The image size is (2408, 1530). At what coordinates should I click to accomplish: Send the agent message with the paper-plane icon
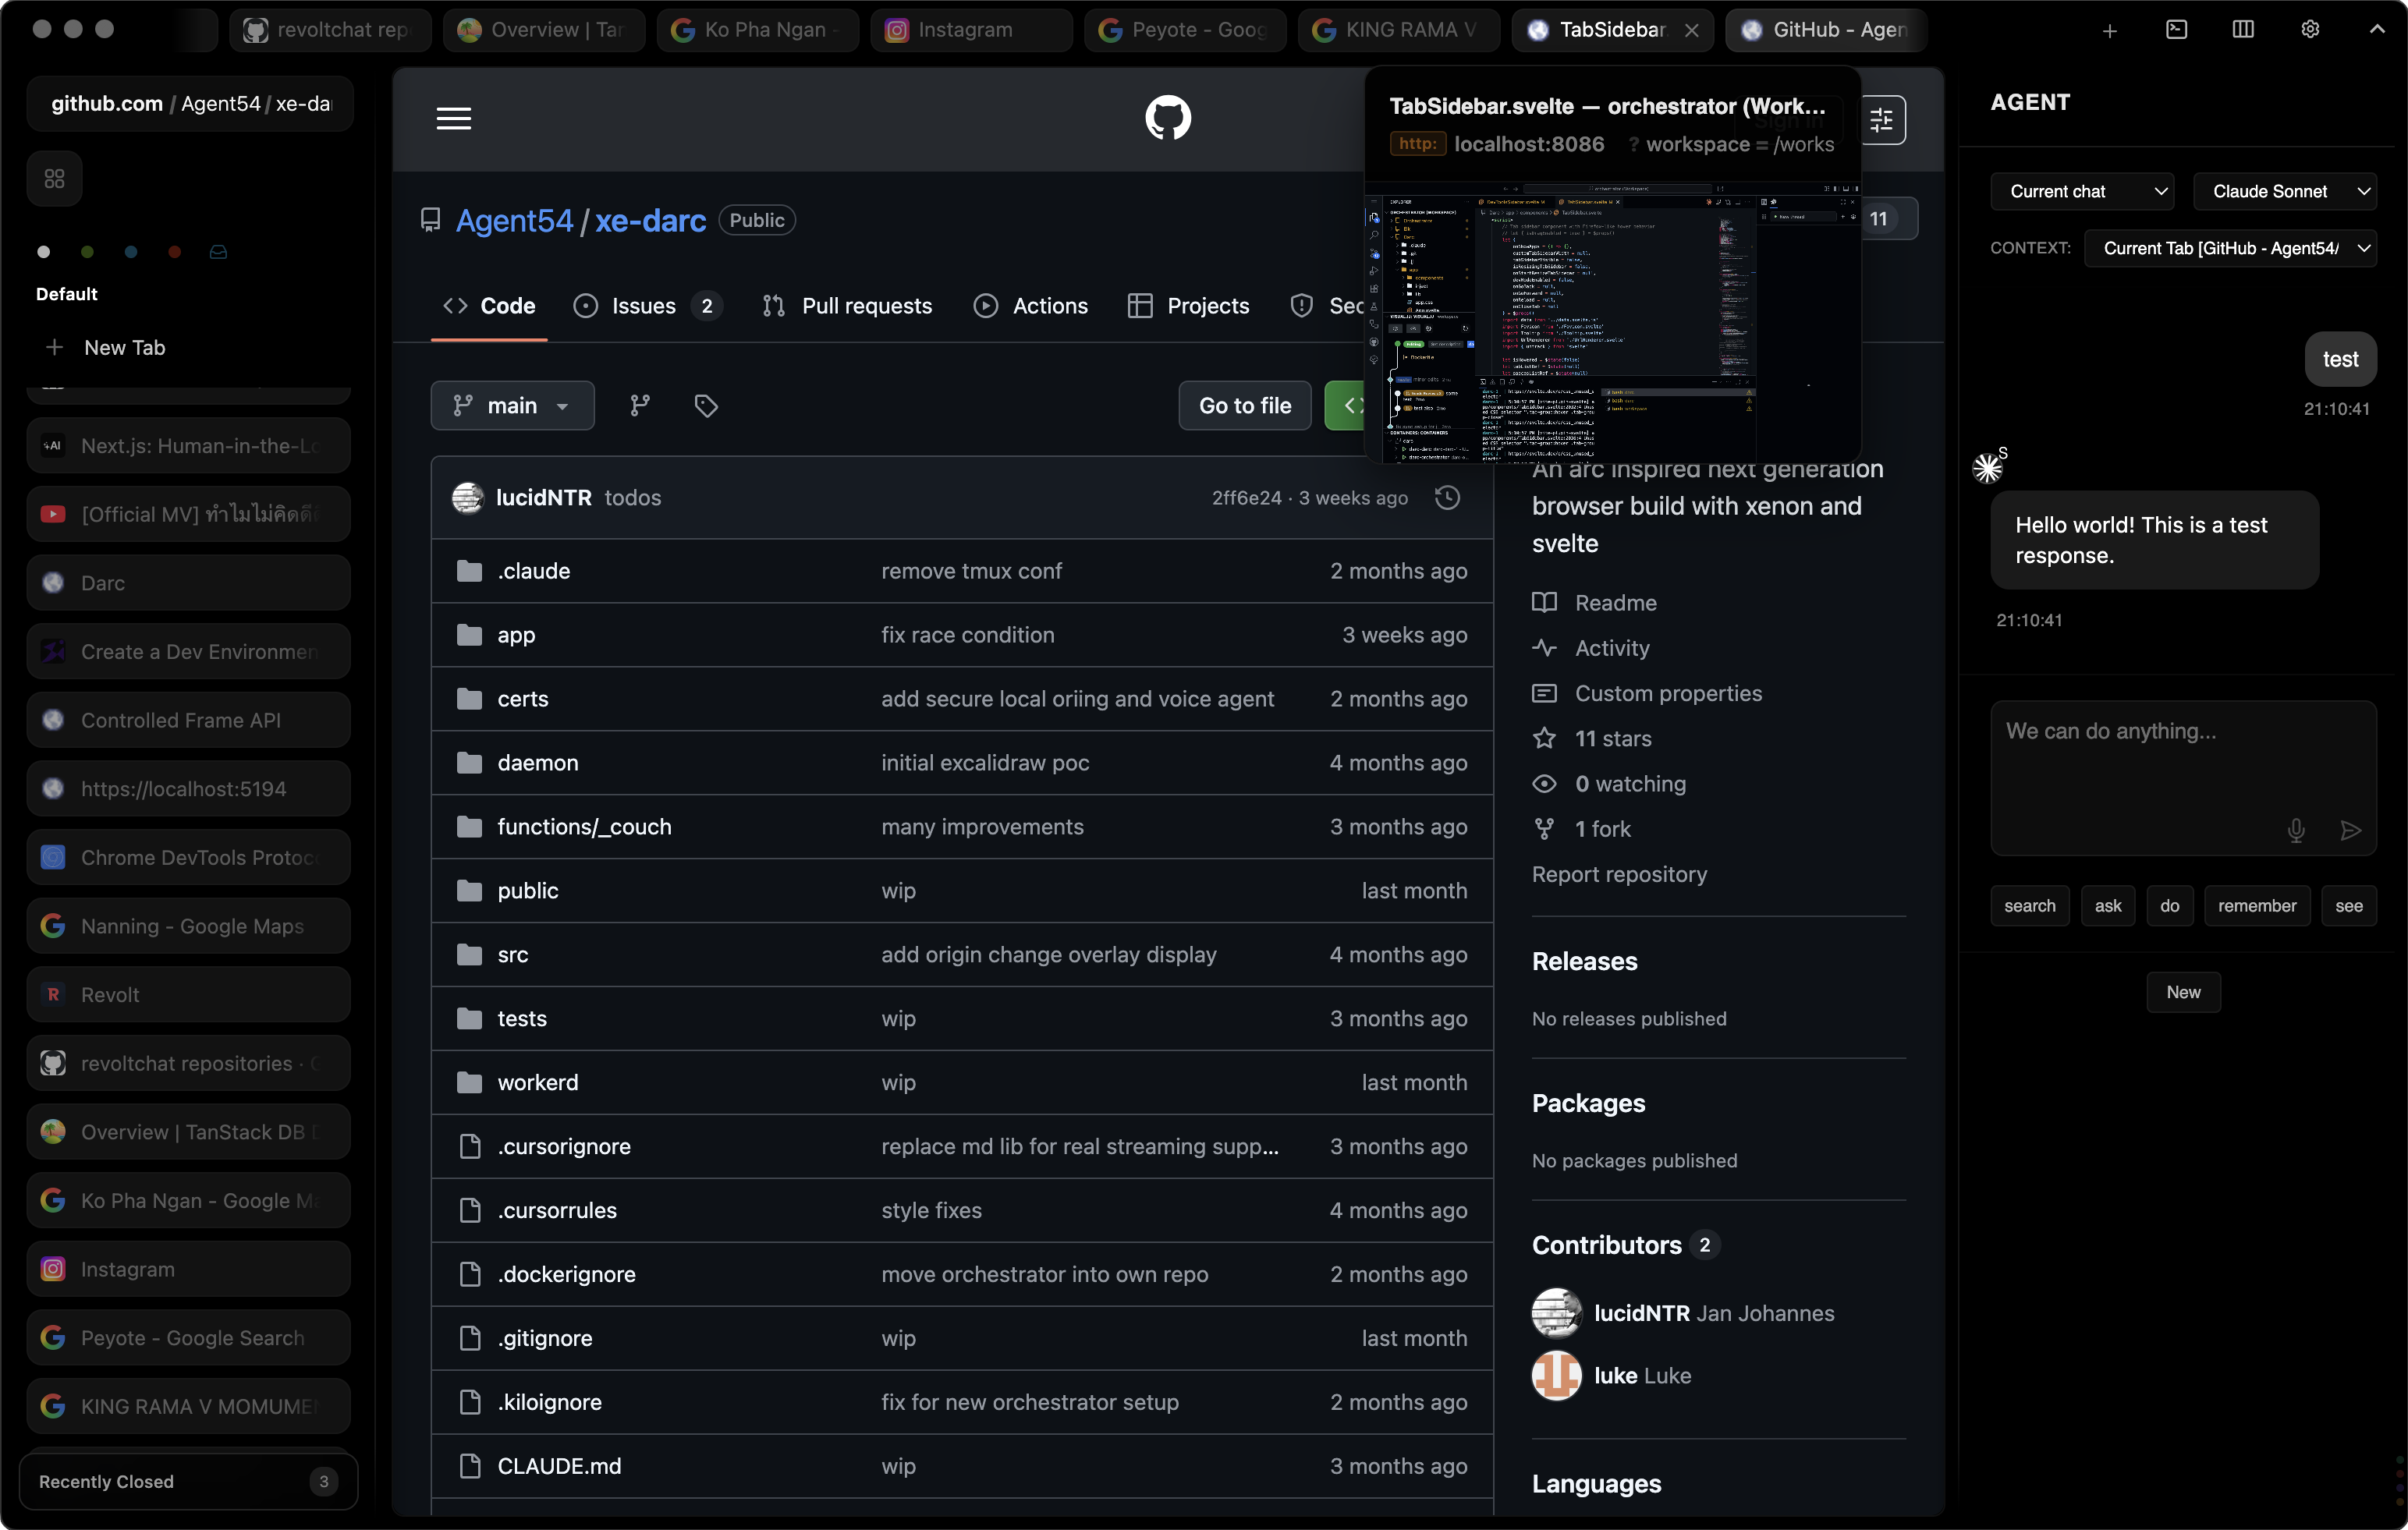tap(2352, 831)
